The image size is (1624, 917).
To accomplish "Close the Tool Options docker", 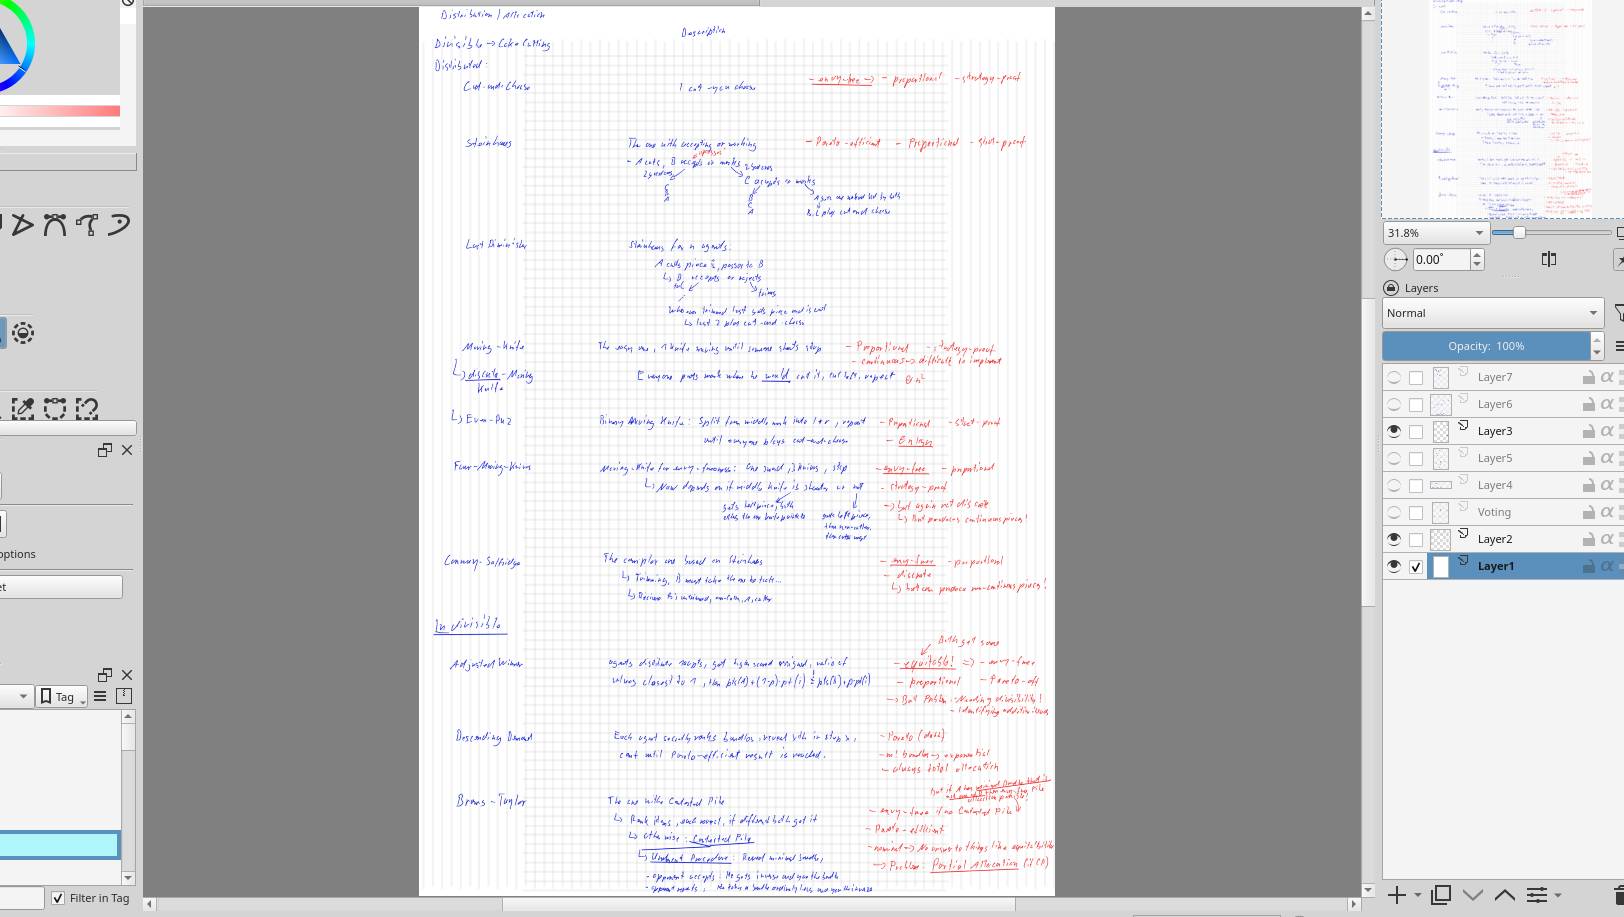I will click(x=127, y=450).
